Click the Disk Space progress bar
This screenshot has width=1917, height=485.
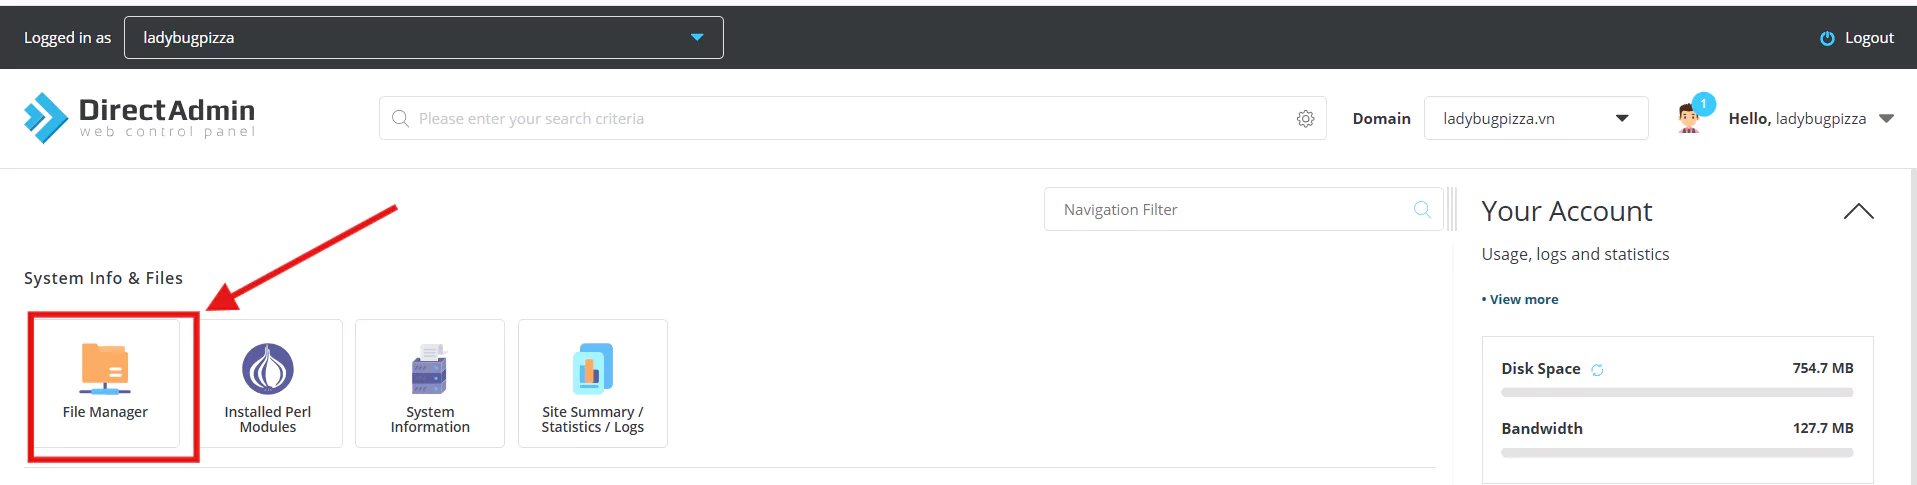coord(1677,393)
